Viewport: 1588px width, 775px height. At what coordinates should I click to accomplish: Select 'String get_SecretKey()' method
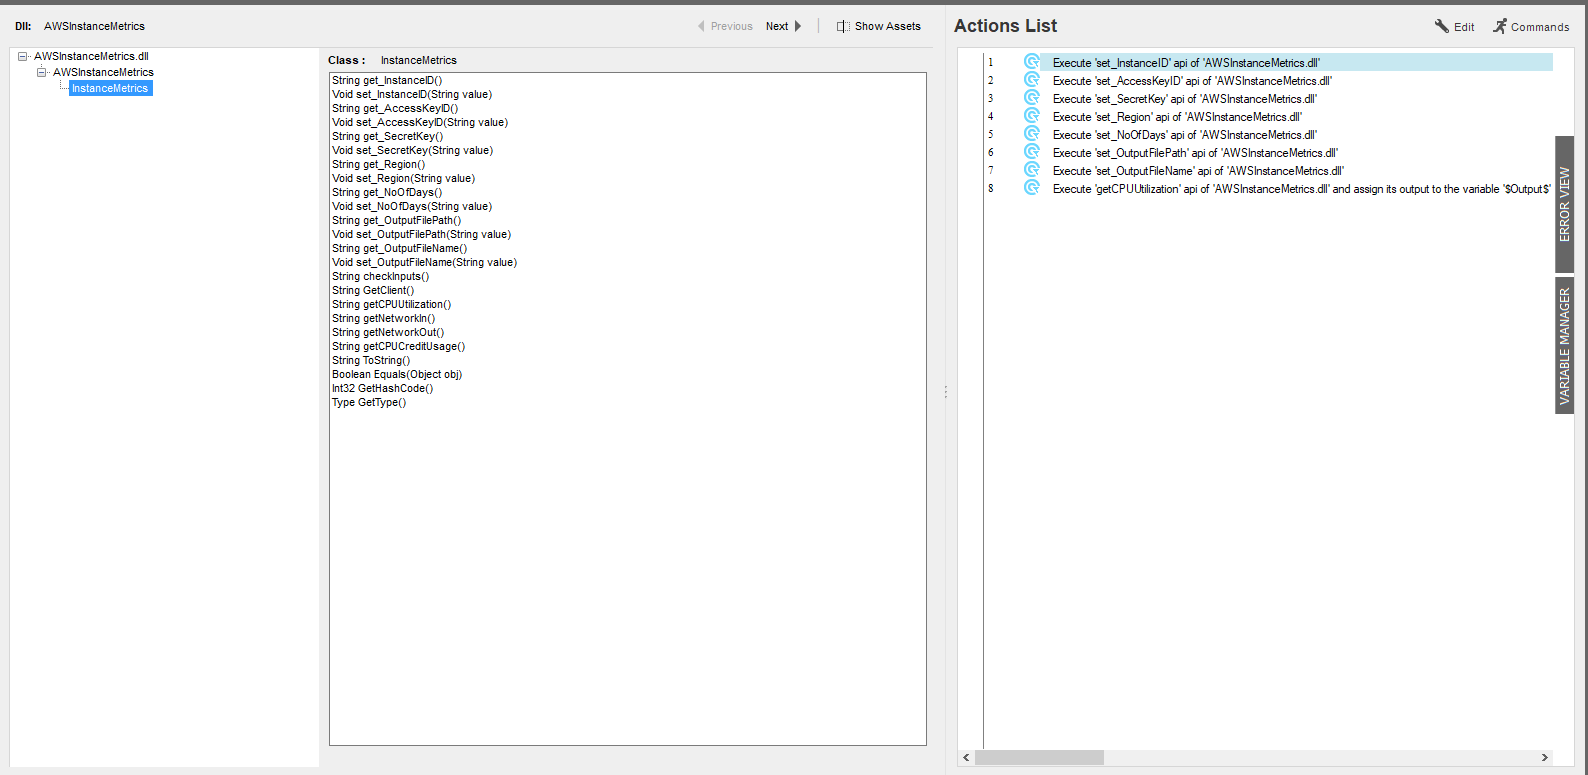[x=388, y=136]
